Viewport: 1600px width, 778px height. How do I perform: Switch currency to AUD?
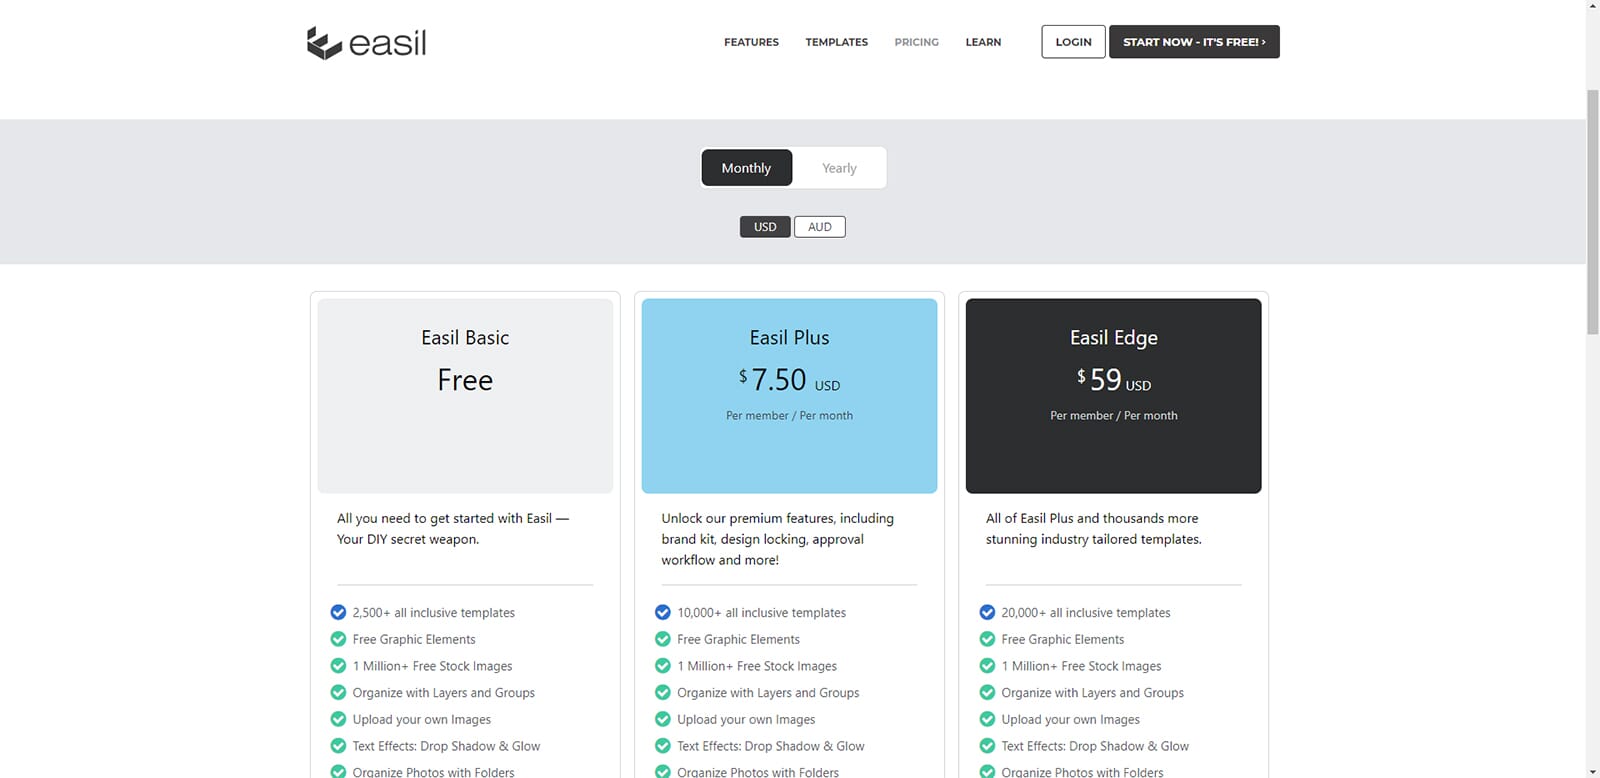820,227
